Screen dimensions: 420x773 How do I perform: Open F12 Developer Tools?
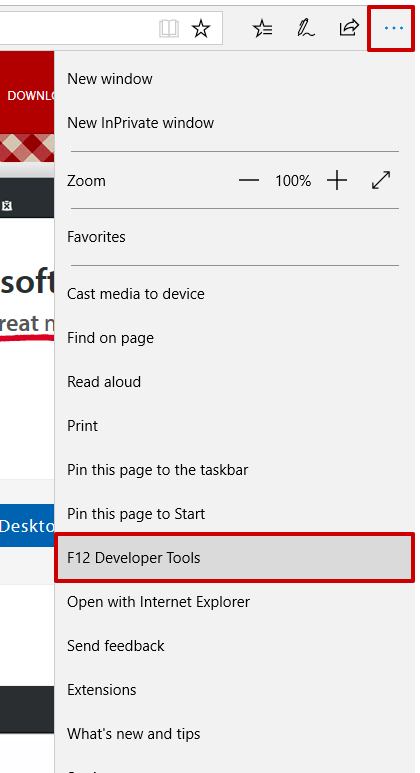click(x=235, y=558)
